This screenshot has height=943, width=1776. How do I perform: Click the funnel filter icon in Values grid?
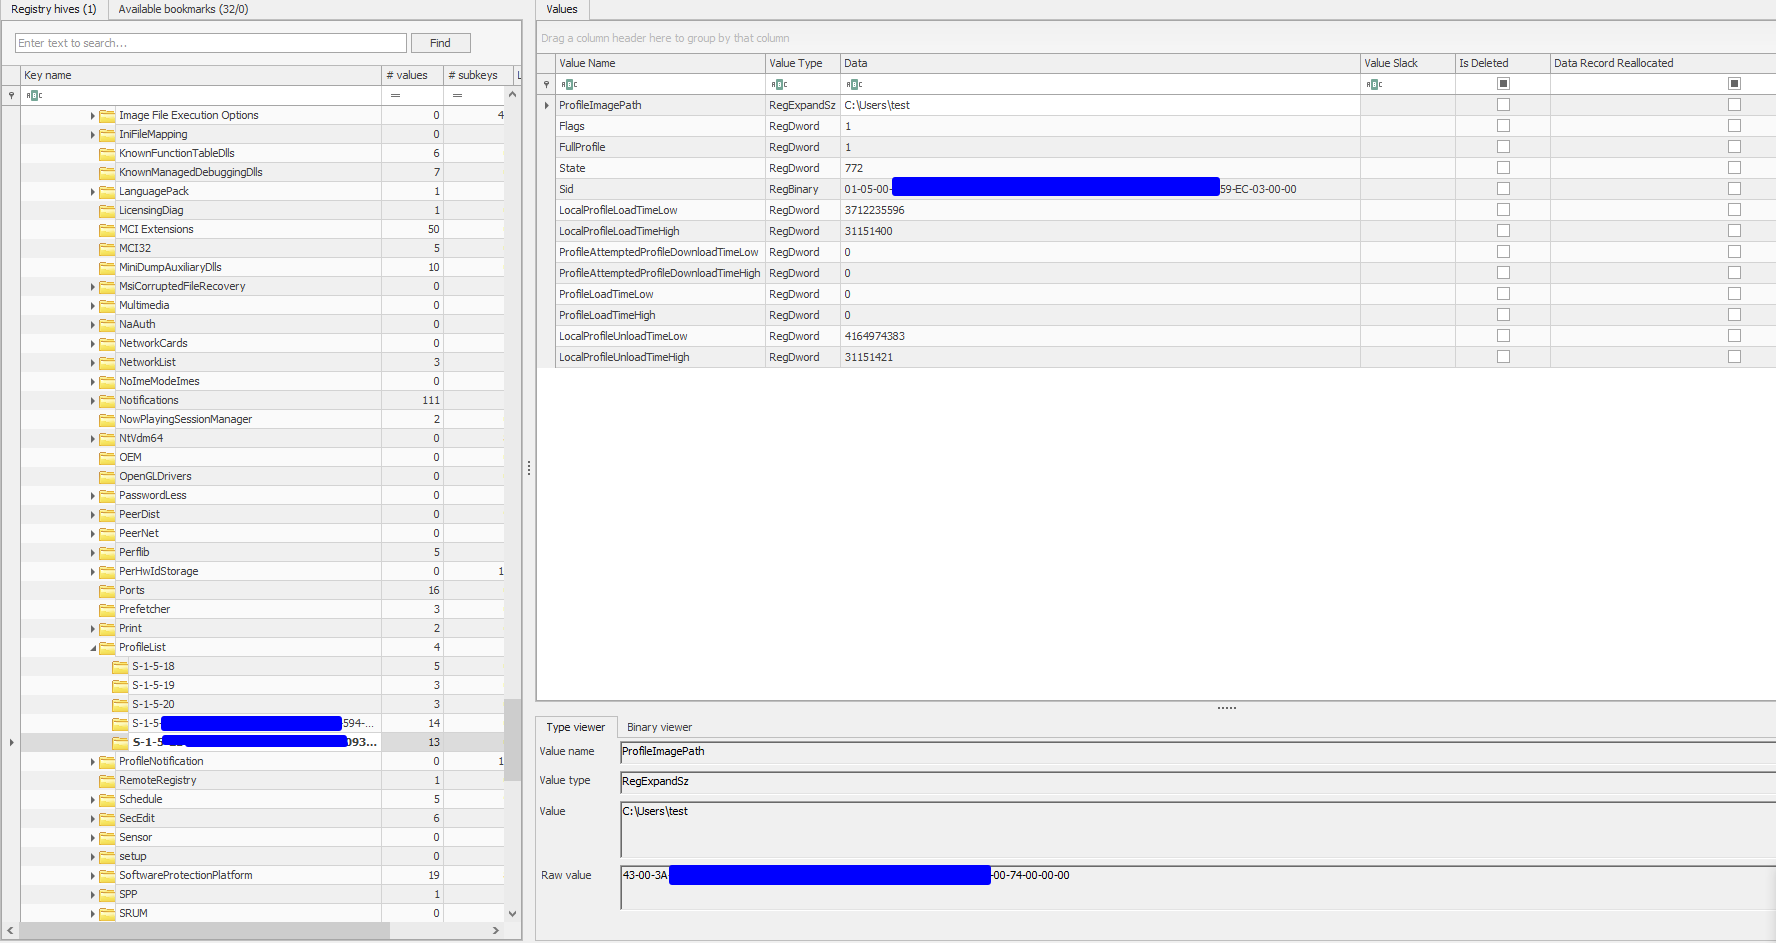coord(546,84)
